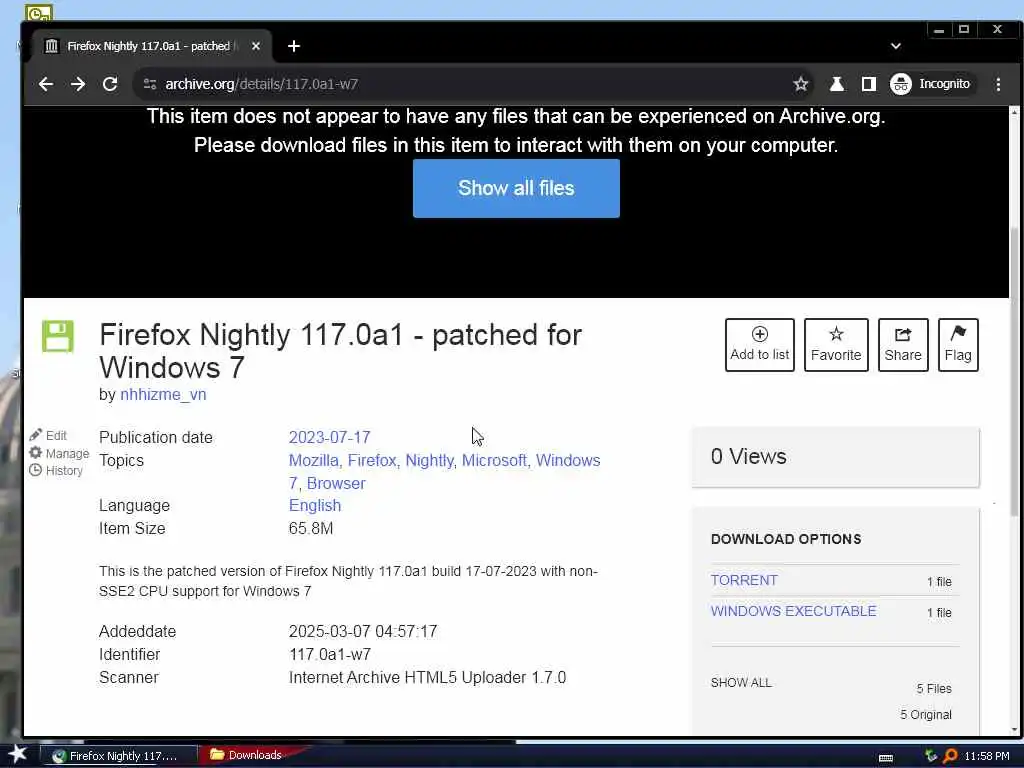Share this archive item
This screenshot has height=768, width=1024.
(x=903, y=345)
